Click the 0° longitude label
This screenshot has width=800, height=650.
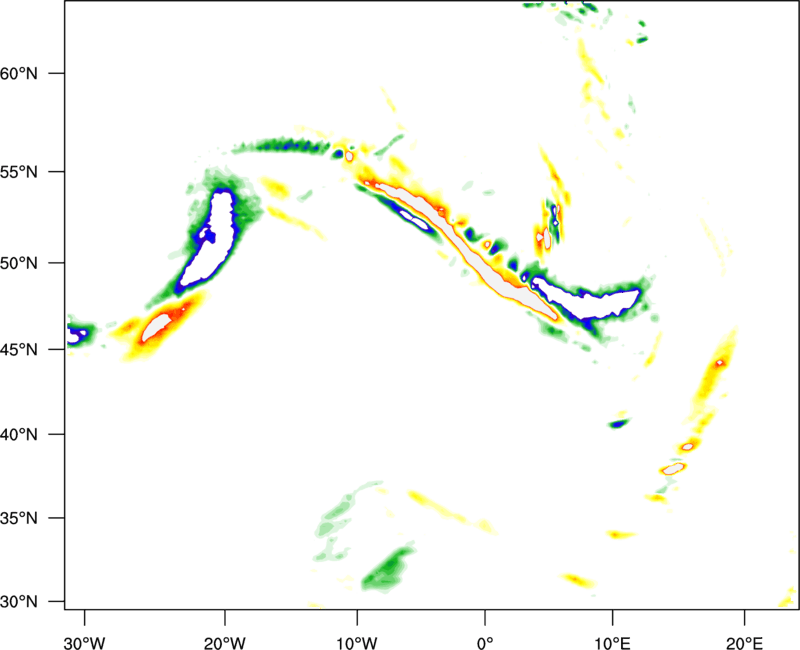tap(485, 643)
